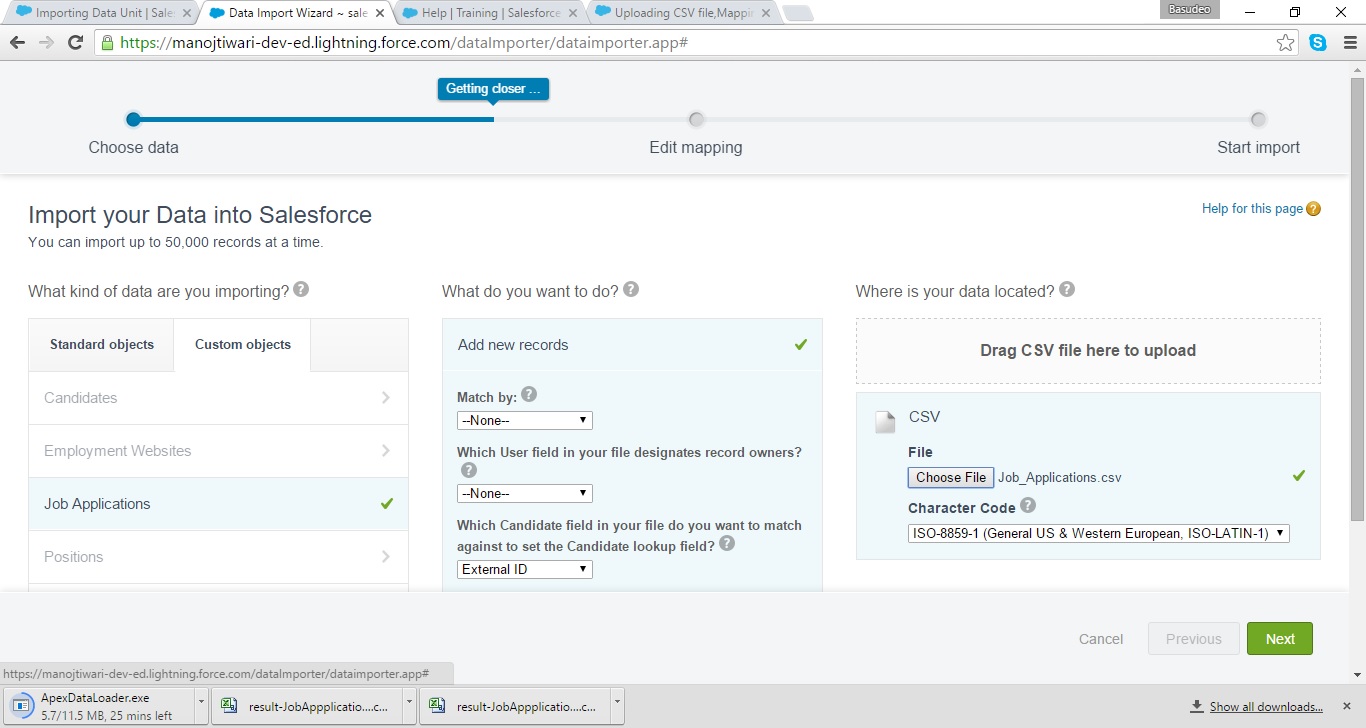Show help for 'What do you want to do?'
The width and height of the screenshot is (1366, 728).
(x=631, y=290)
